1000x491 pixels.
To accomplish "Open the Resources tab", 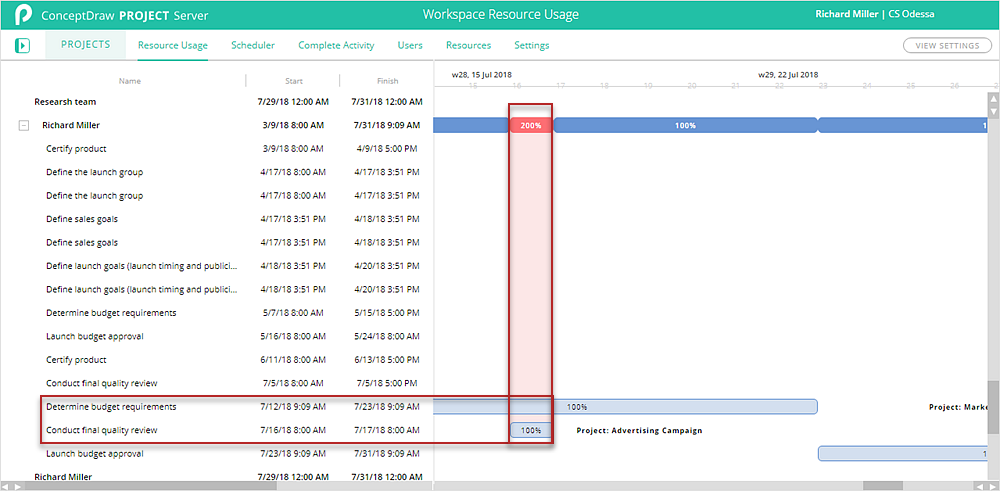I will (x=468, y=46).
